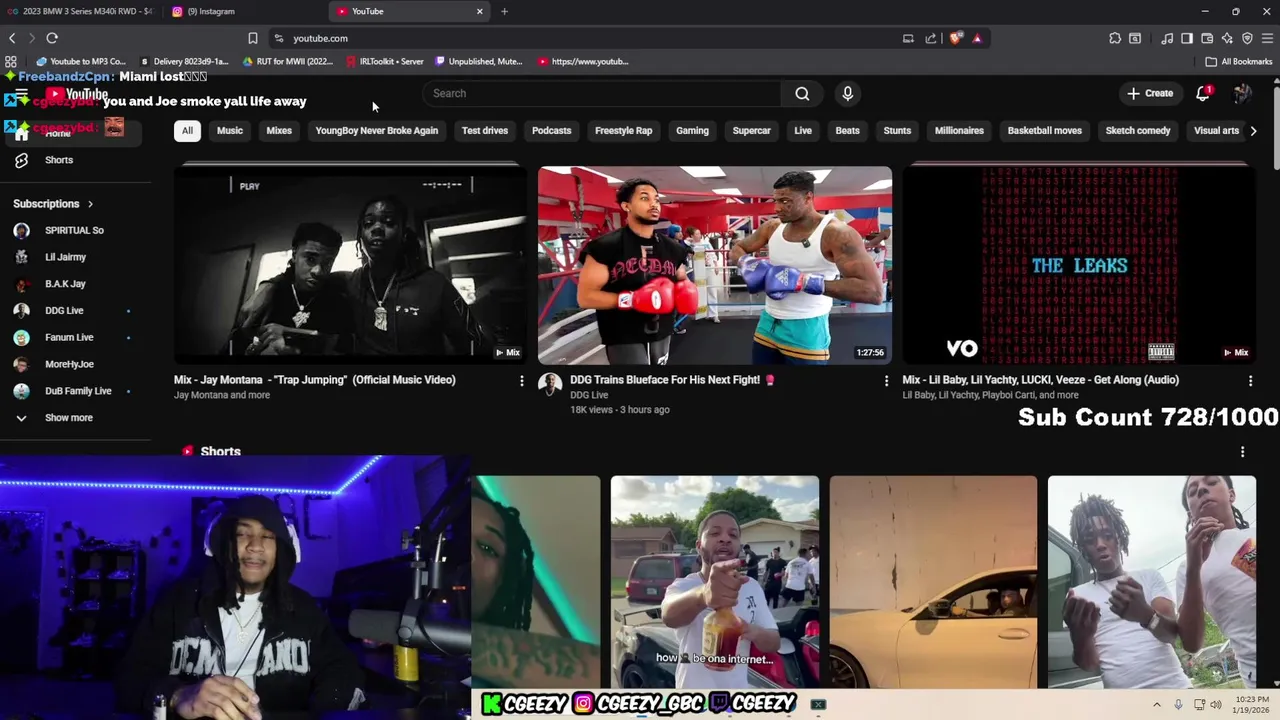This screenshot has height=720, width=1280.
Task: Select the Freestyle Rap chip
Action: pyautogui.click(x=623, y=131)
